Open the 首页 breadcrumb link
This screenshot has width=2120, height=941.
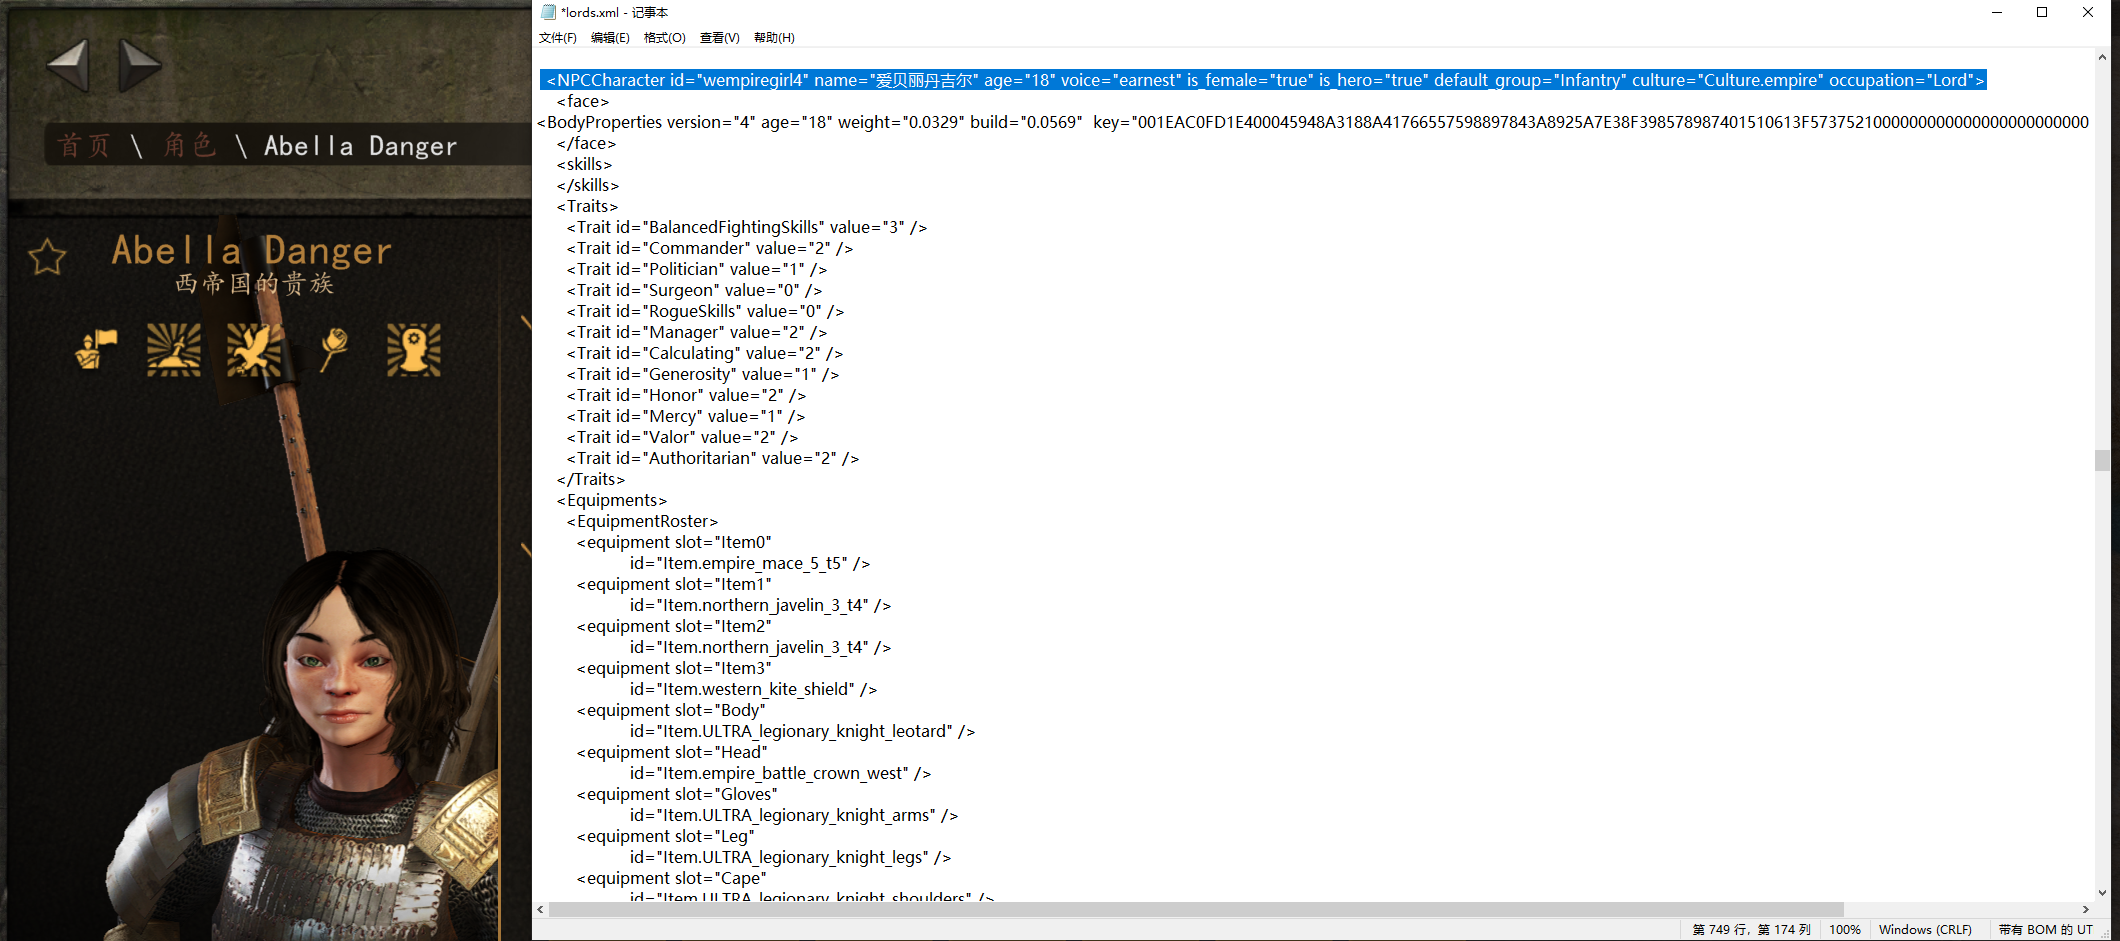(84, 146)
